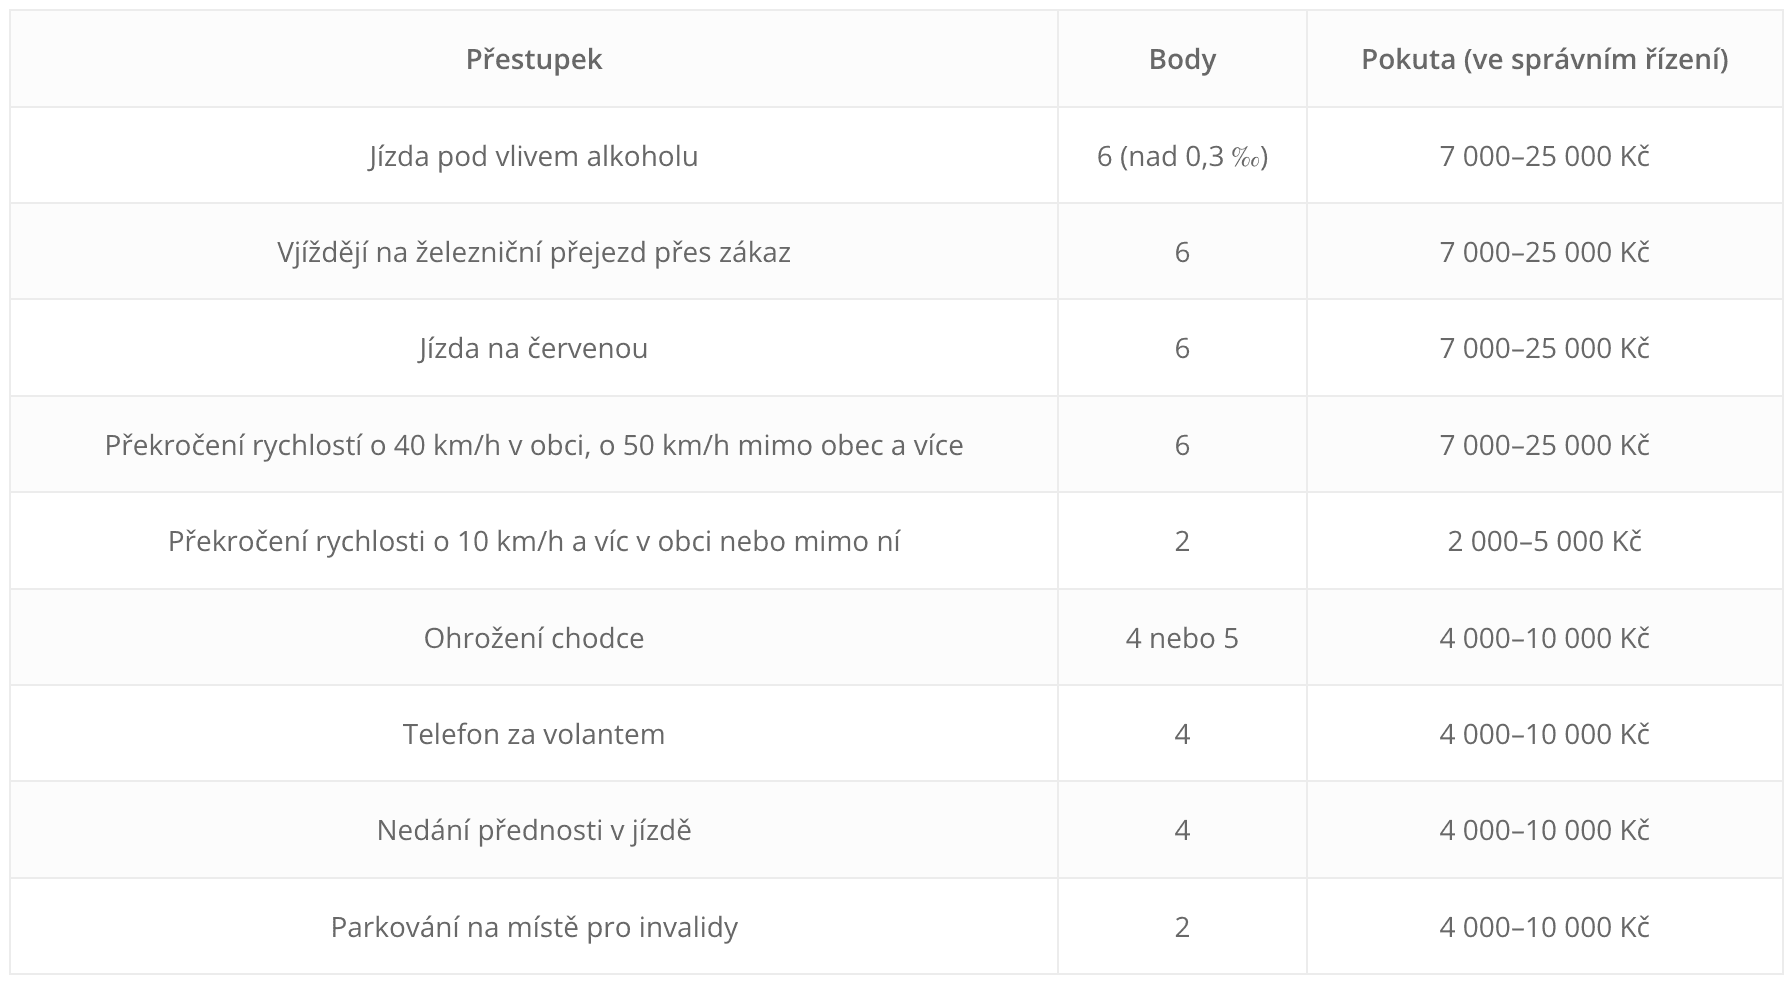
Task: Click the Pokuta (ve správním řízení) header
Action: tap(1544, 59)
